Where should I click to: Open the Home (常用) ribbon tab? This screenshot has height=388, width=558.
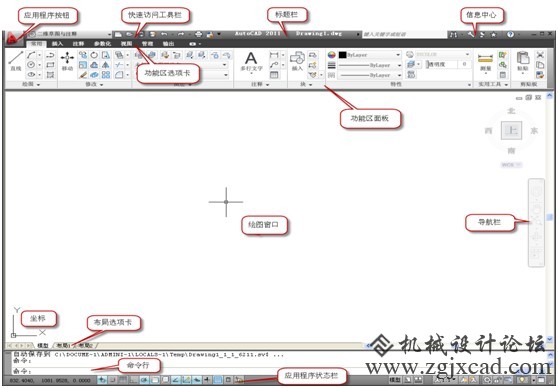click(x=36, y=44)
